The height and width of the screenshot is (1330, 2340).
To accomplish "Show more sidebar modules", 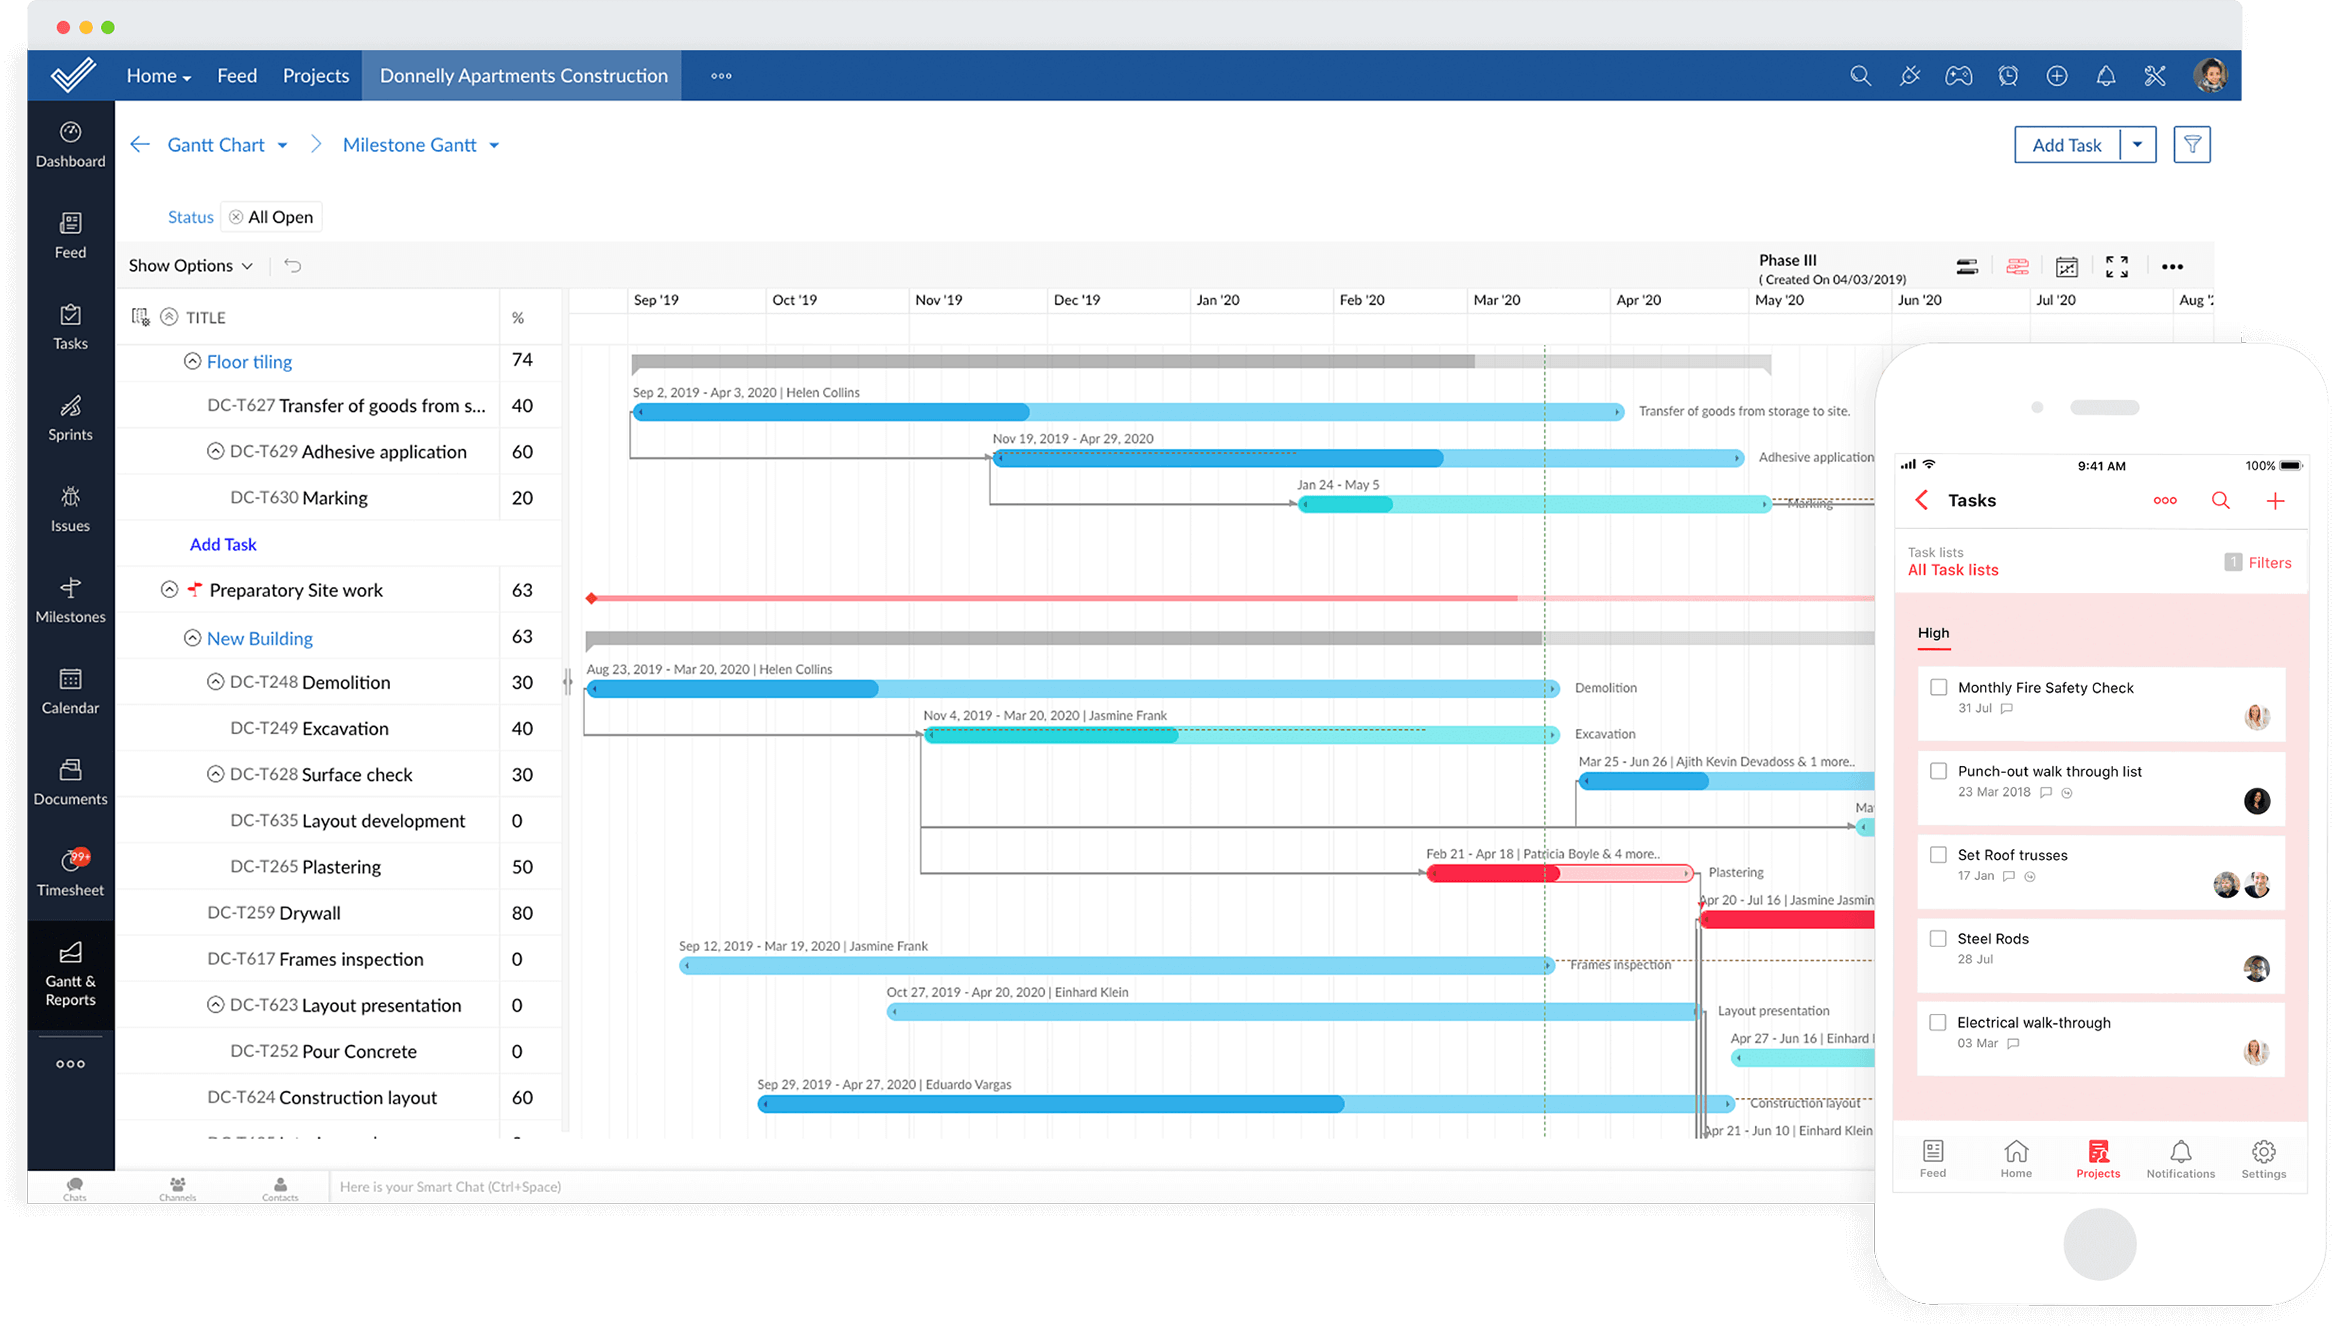I will coord(70,1064).
